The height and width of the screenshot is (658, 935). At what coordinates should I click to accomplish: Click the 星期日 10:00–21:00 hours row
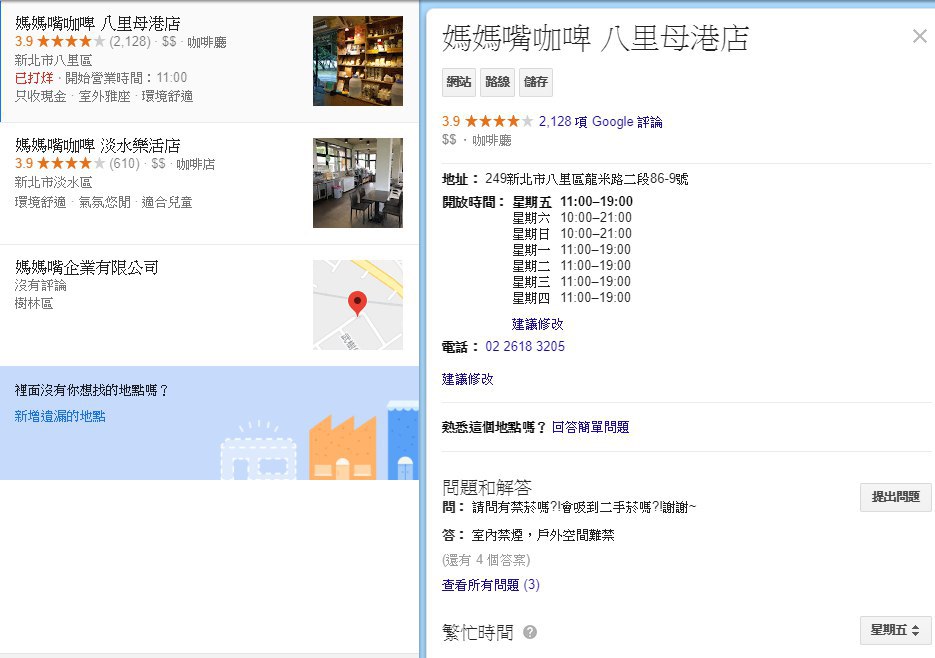[572, 234]
